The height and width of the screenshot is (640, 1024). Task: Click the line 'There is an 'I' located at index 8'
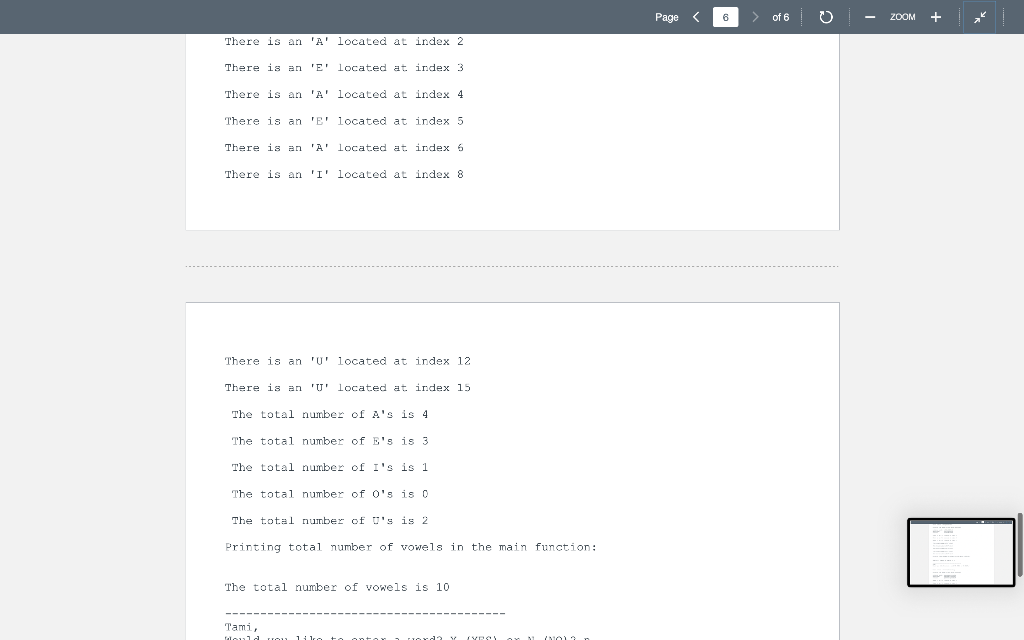[344, 174]
